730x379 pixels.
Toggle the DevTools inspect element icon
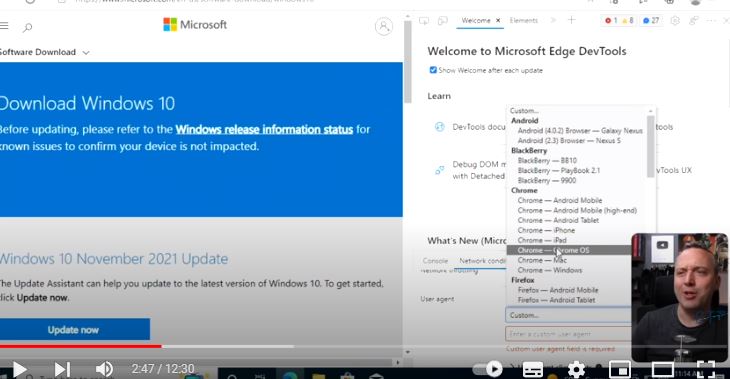(x=424, y=20)
